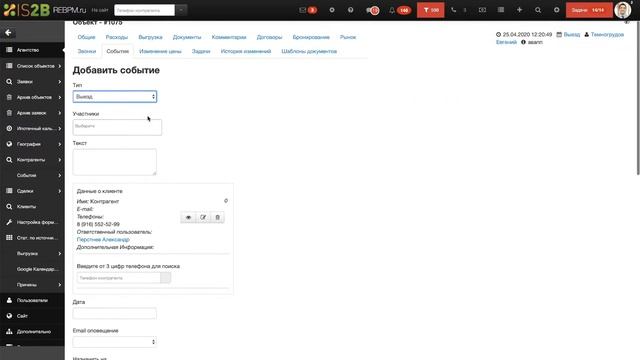Image resolution: width=640 pixels, height=360 pixels.
Task: Open the gear icon next to the mail counter
Action: pos(332,10)
